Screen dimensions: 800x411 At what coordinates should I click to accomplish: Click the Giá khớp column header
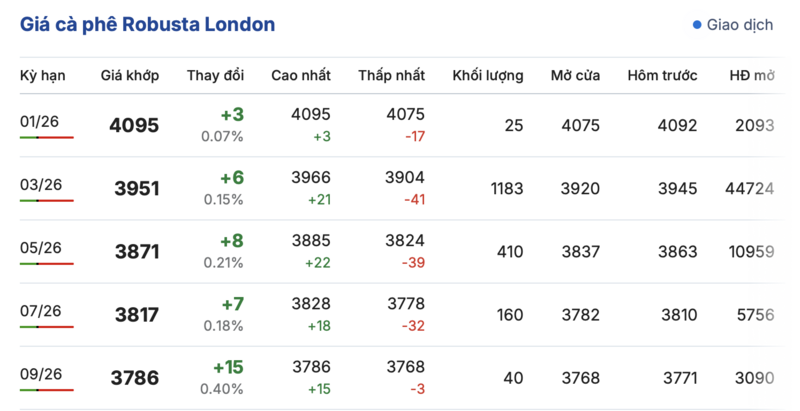(x=129, y=76)
